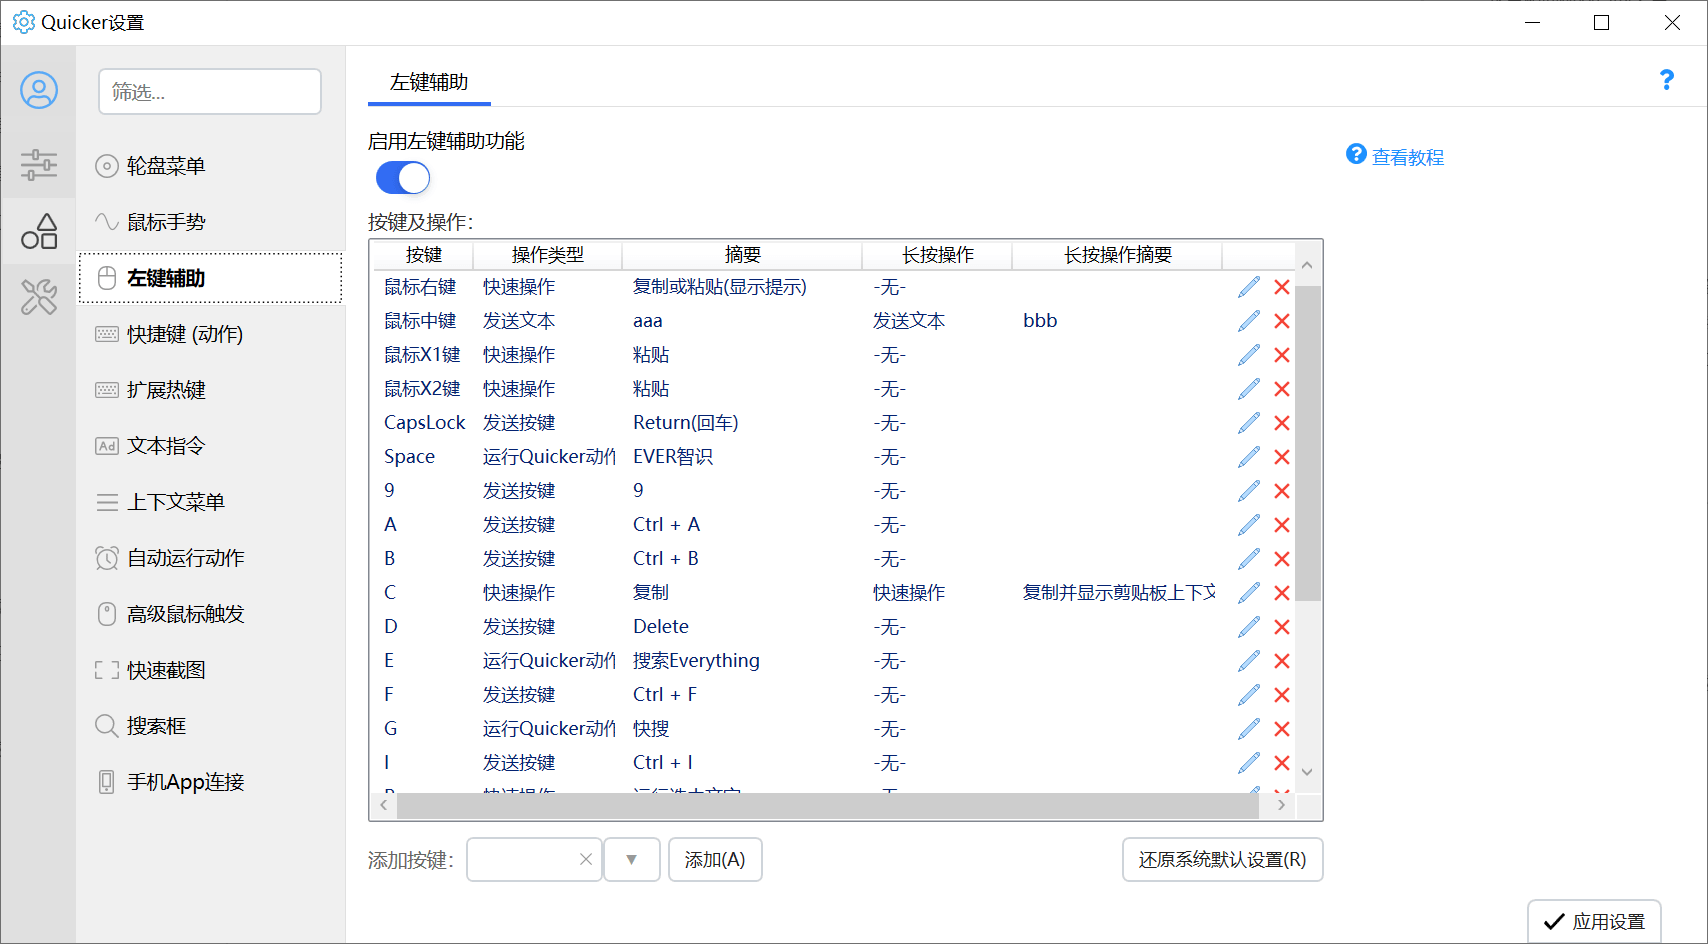Image resolution: width=1708 pixels, height=944 pixels.
Task: Click the 还原系统默认设置(R) button
Action: point(1222,860)
